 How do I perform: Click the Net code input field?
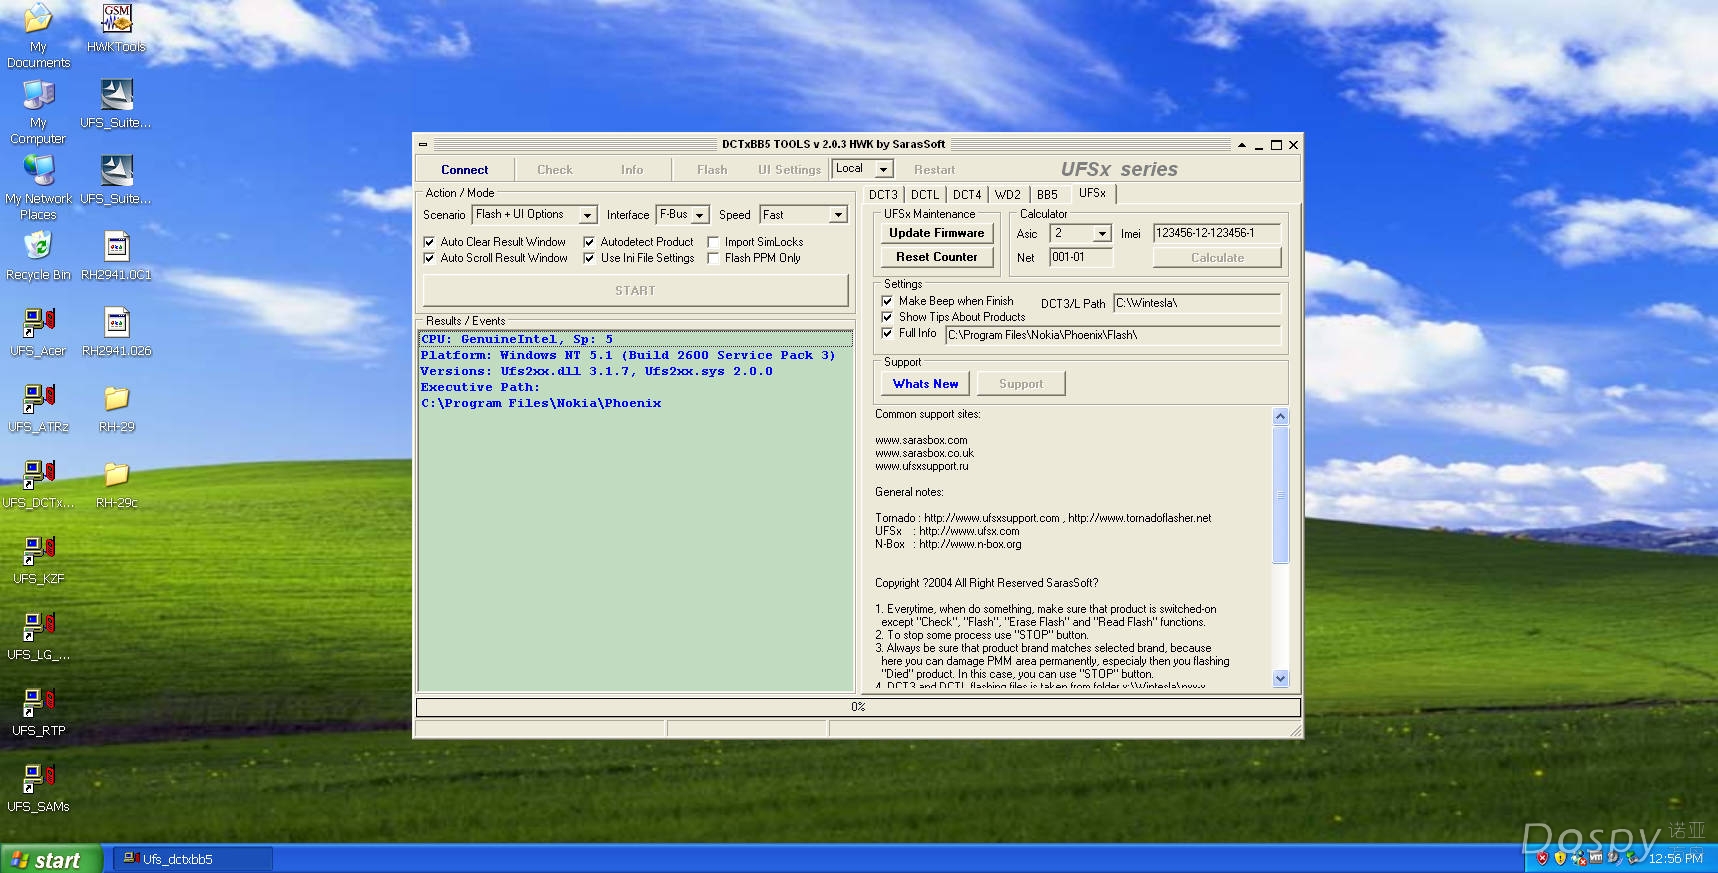(1081, 257)
